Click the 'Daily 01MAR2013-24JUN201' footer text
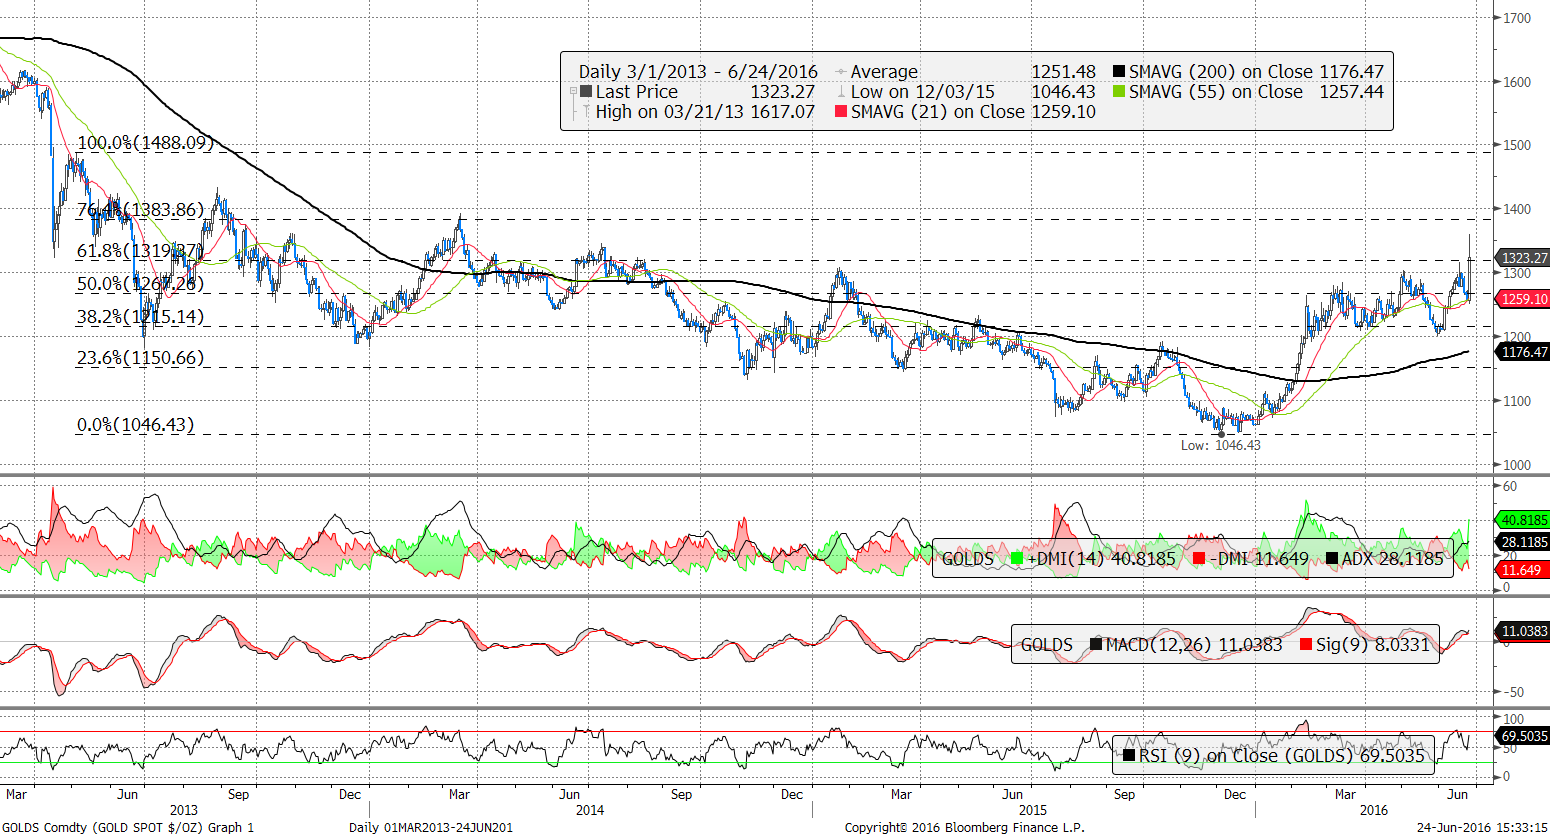1550x836 pixels. [x=431, y=827]
